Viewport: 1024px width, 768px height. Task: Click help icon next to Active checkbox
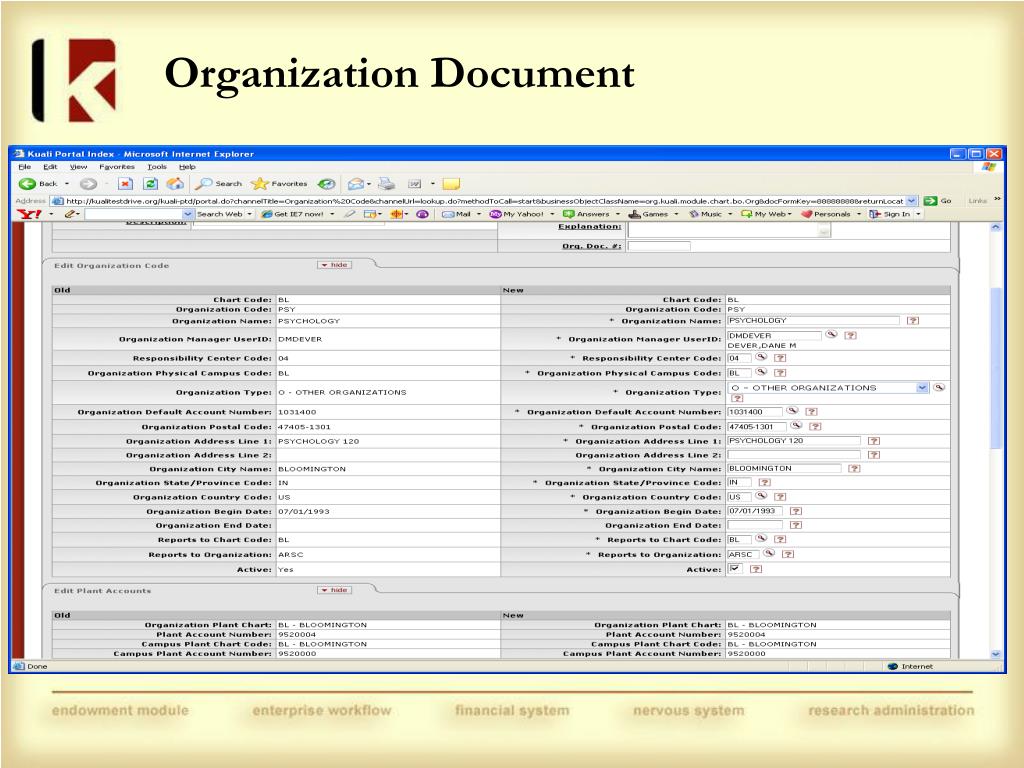pos(756,569)
